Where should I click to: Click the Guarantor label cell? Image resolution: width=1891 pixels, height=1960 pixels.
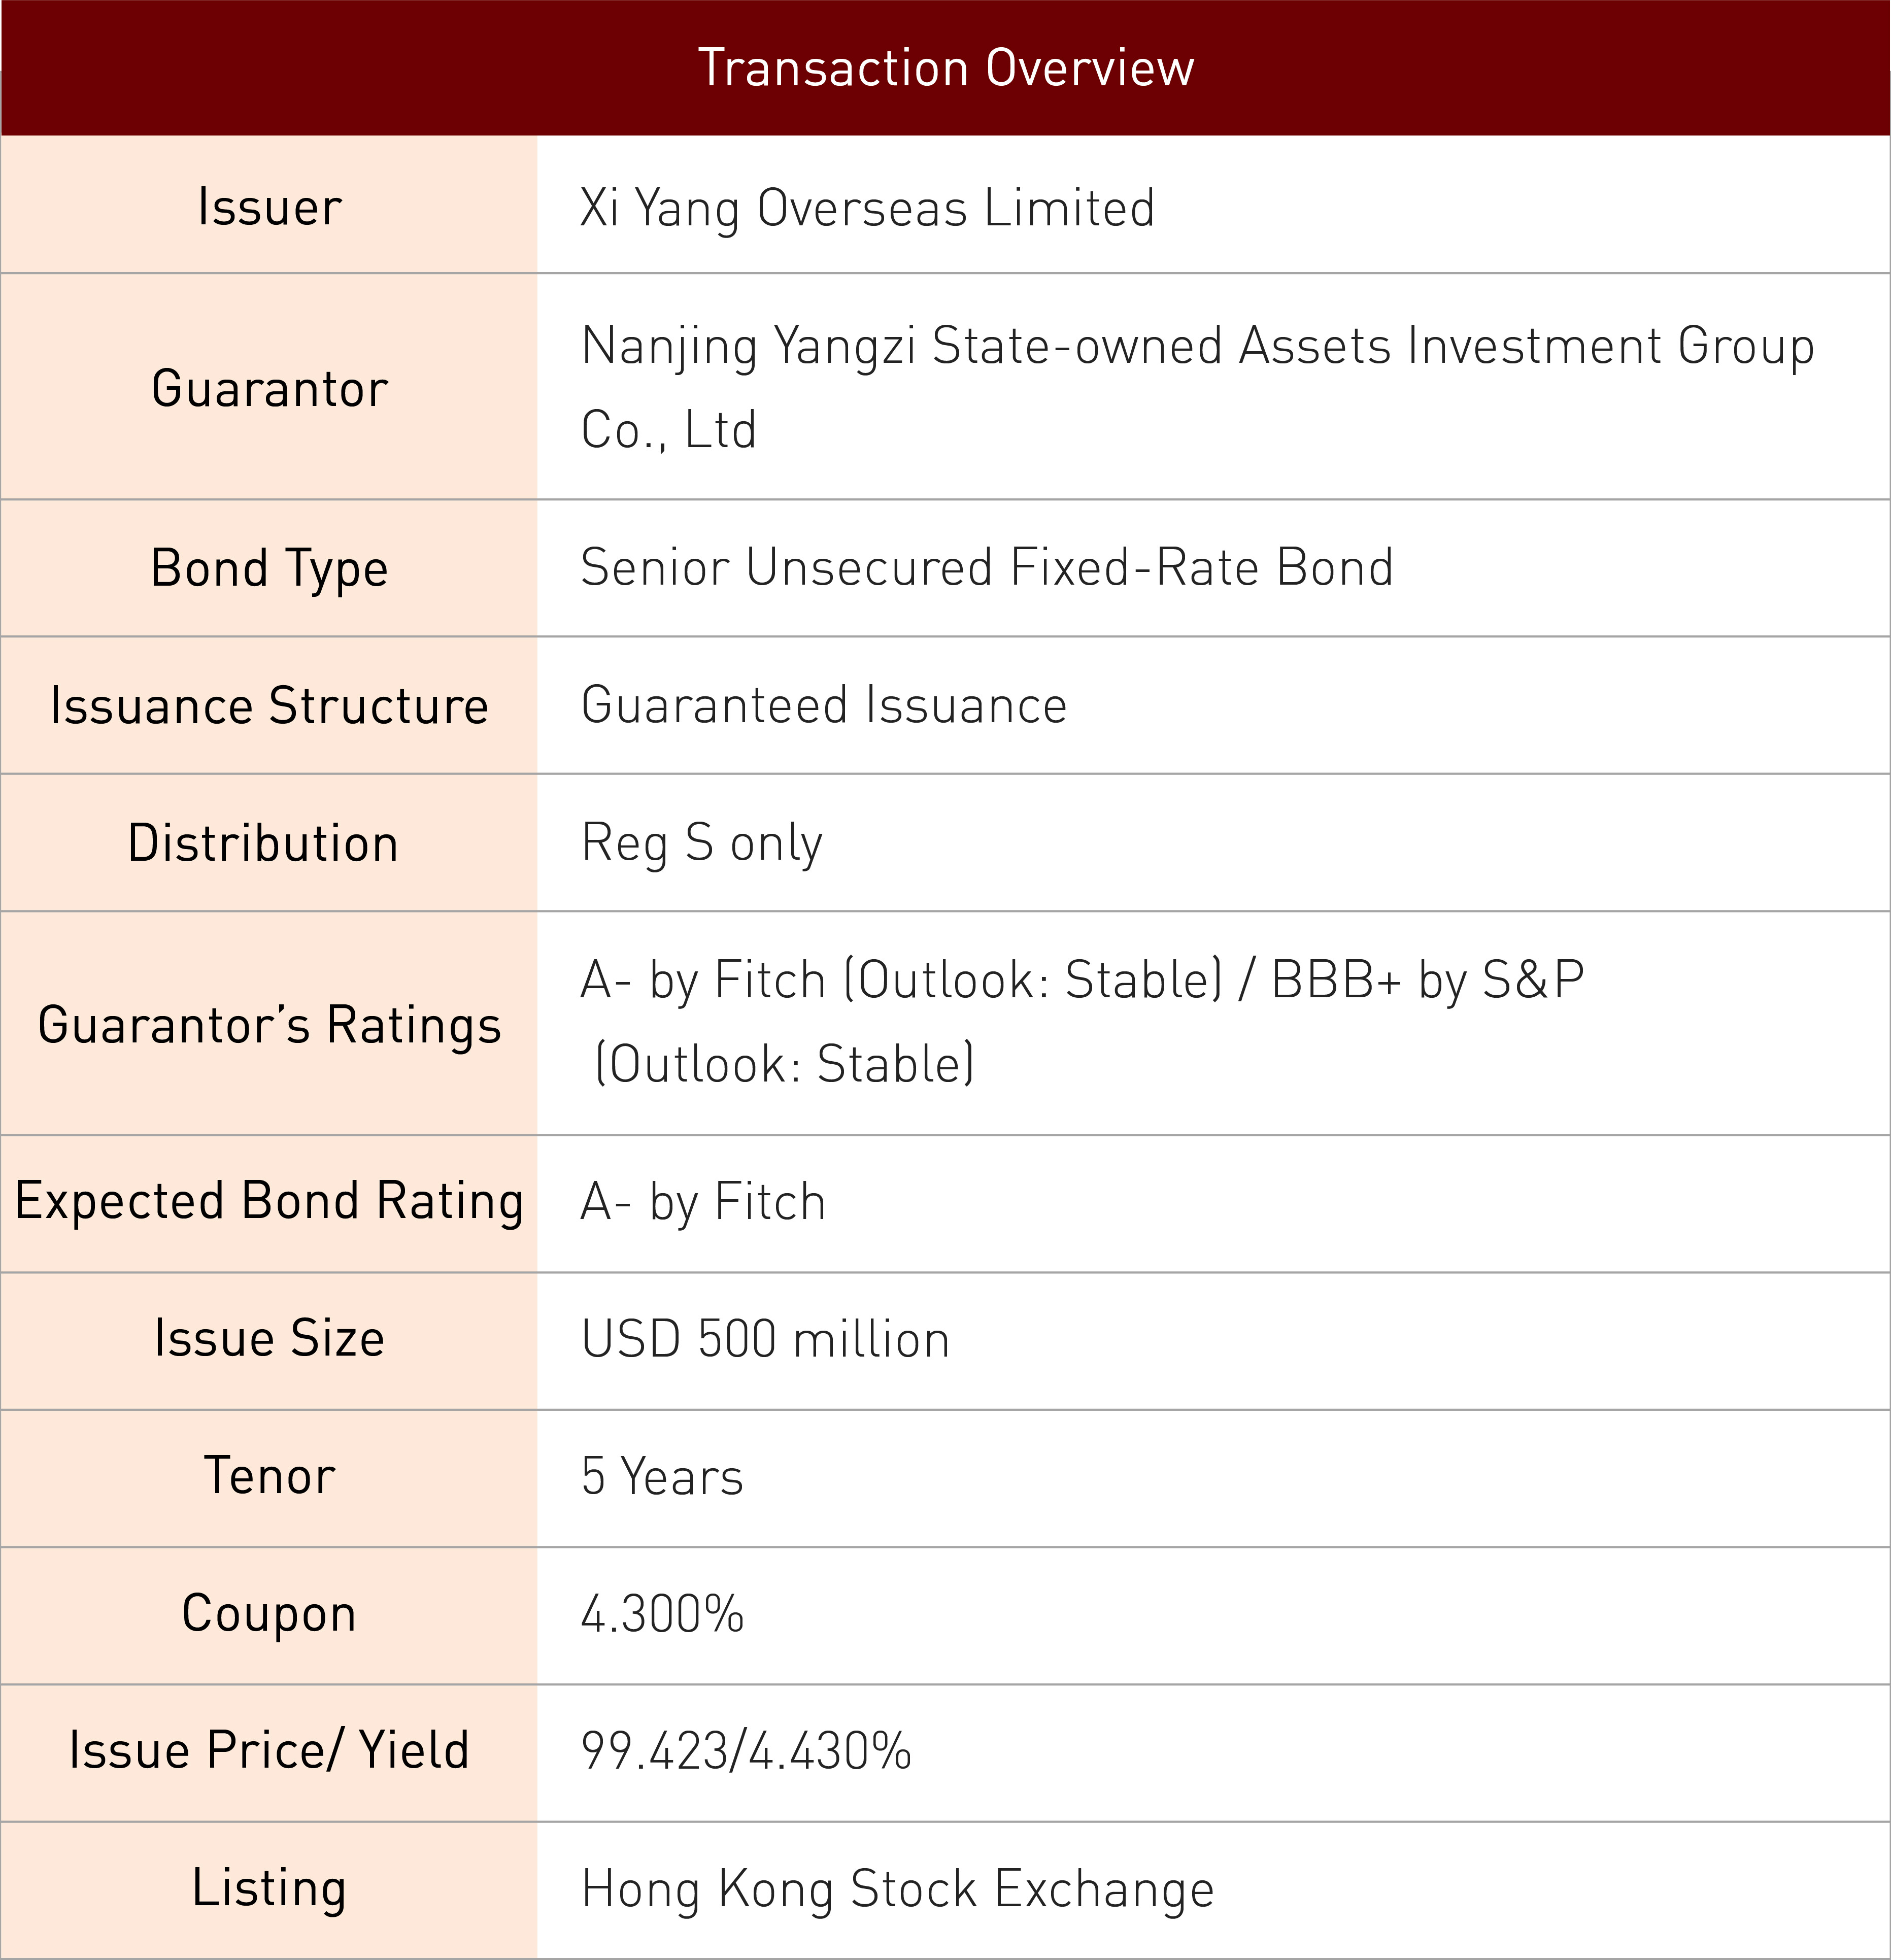(x=269, y=388)
